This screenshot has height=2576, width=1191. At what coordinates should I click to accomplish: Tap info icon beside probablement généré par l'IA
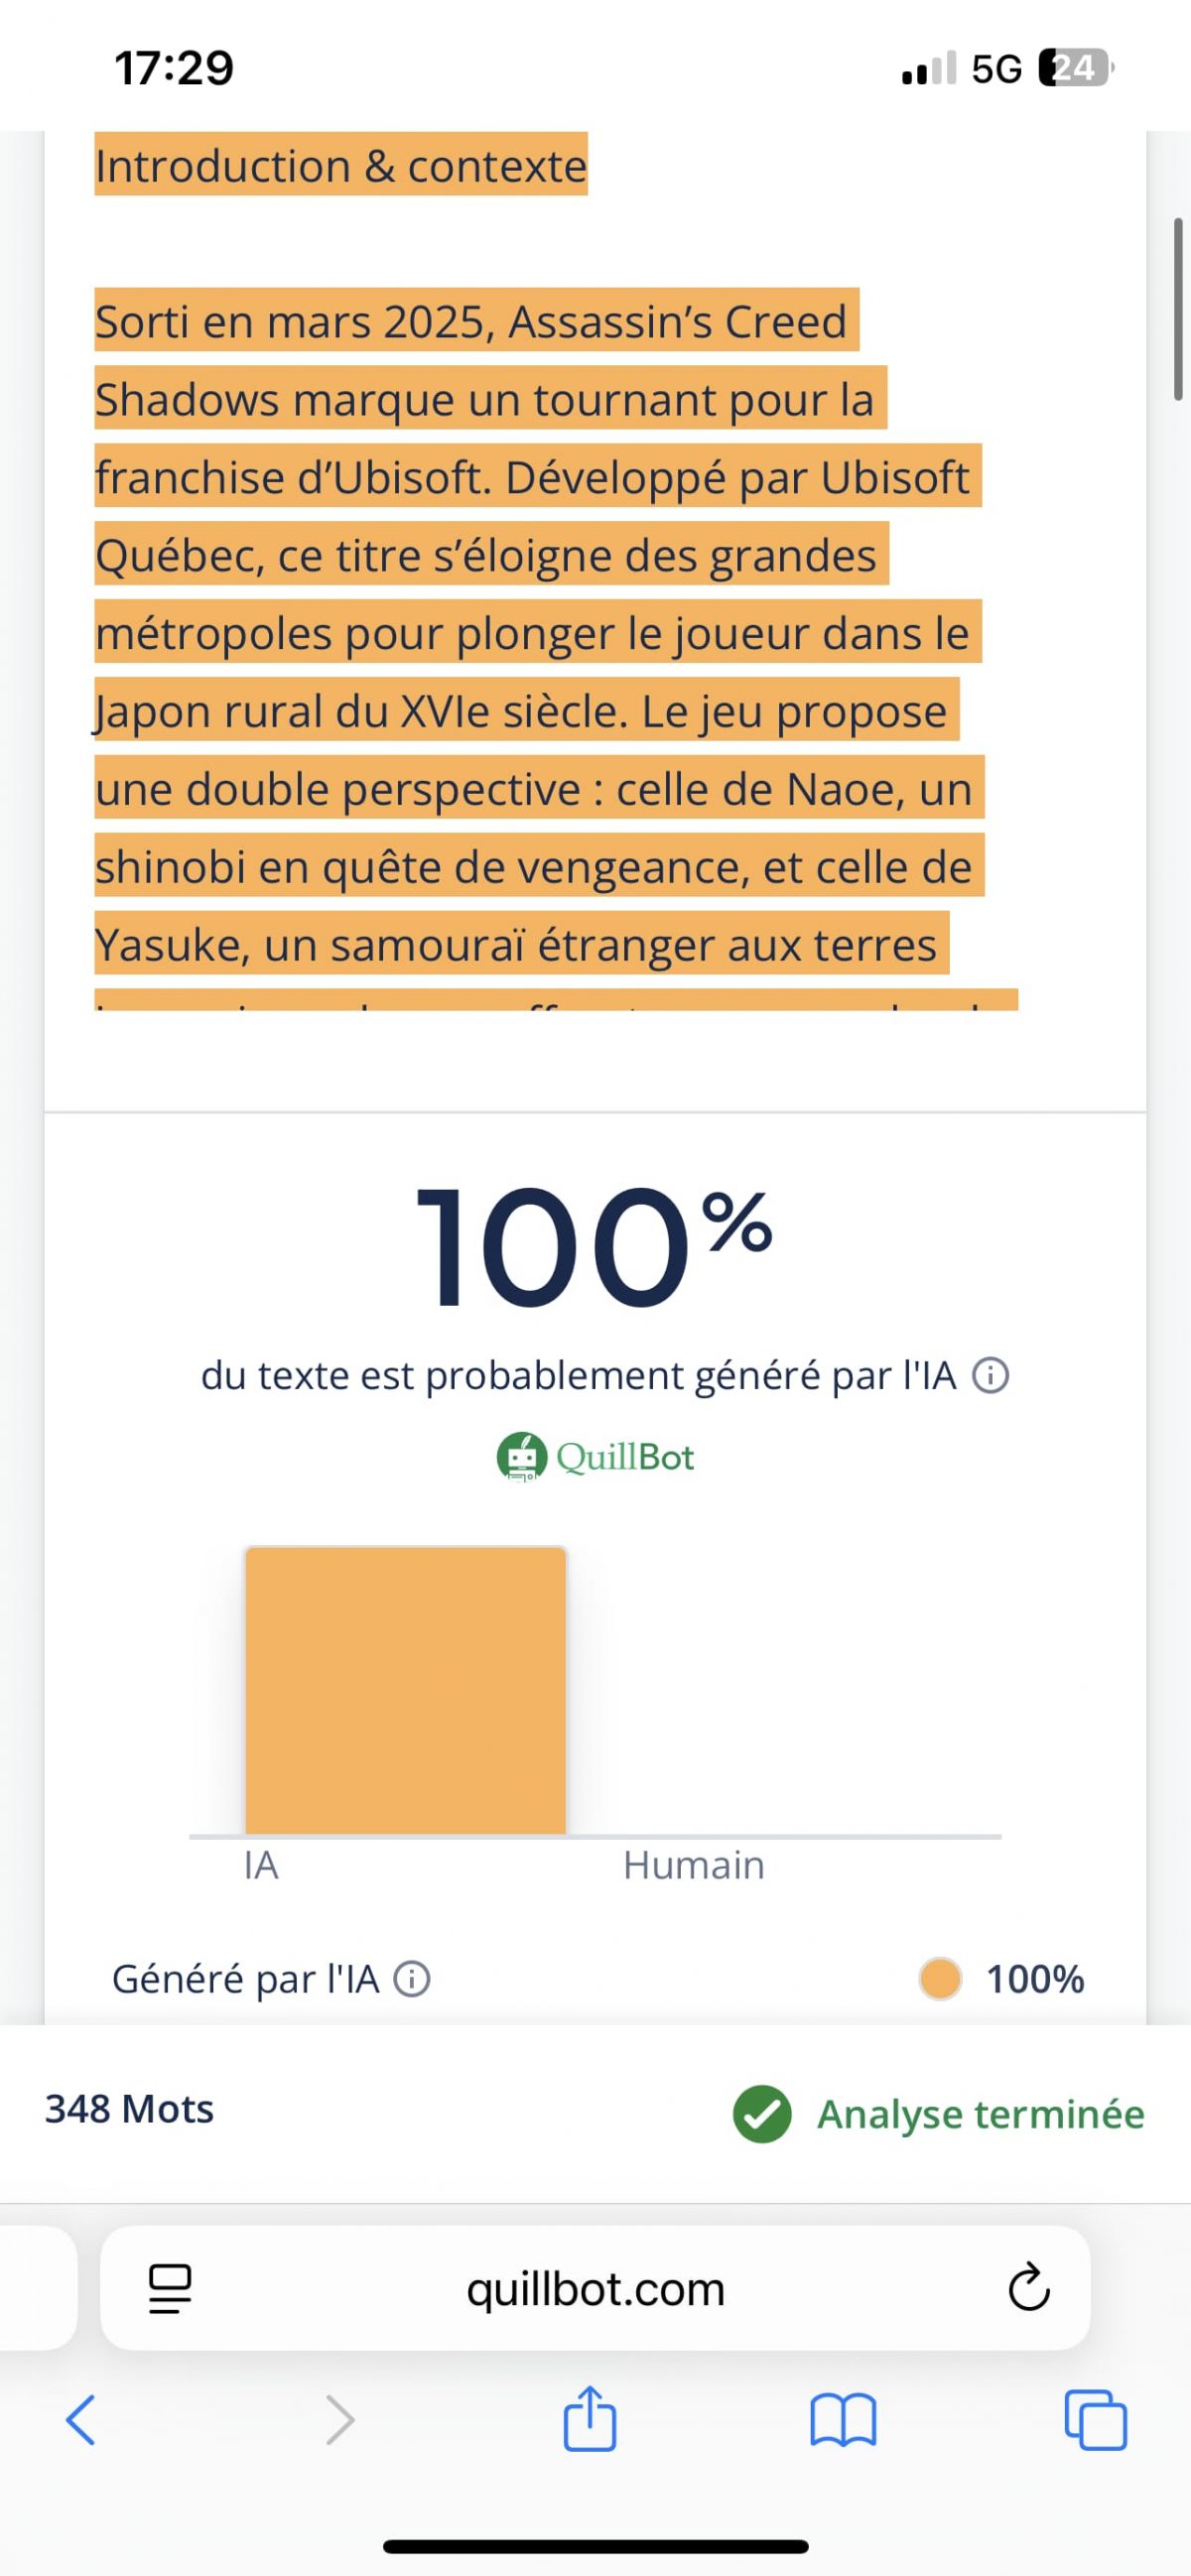point(991,1376)
